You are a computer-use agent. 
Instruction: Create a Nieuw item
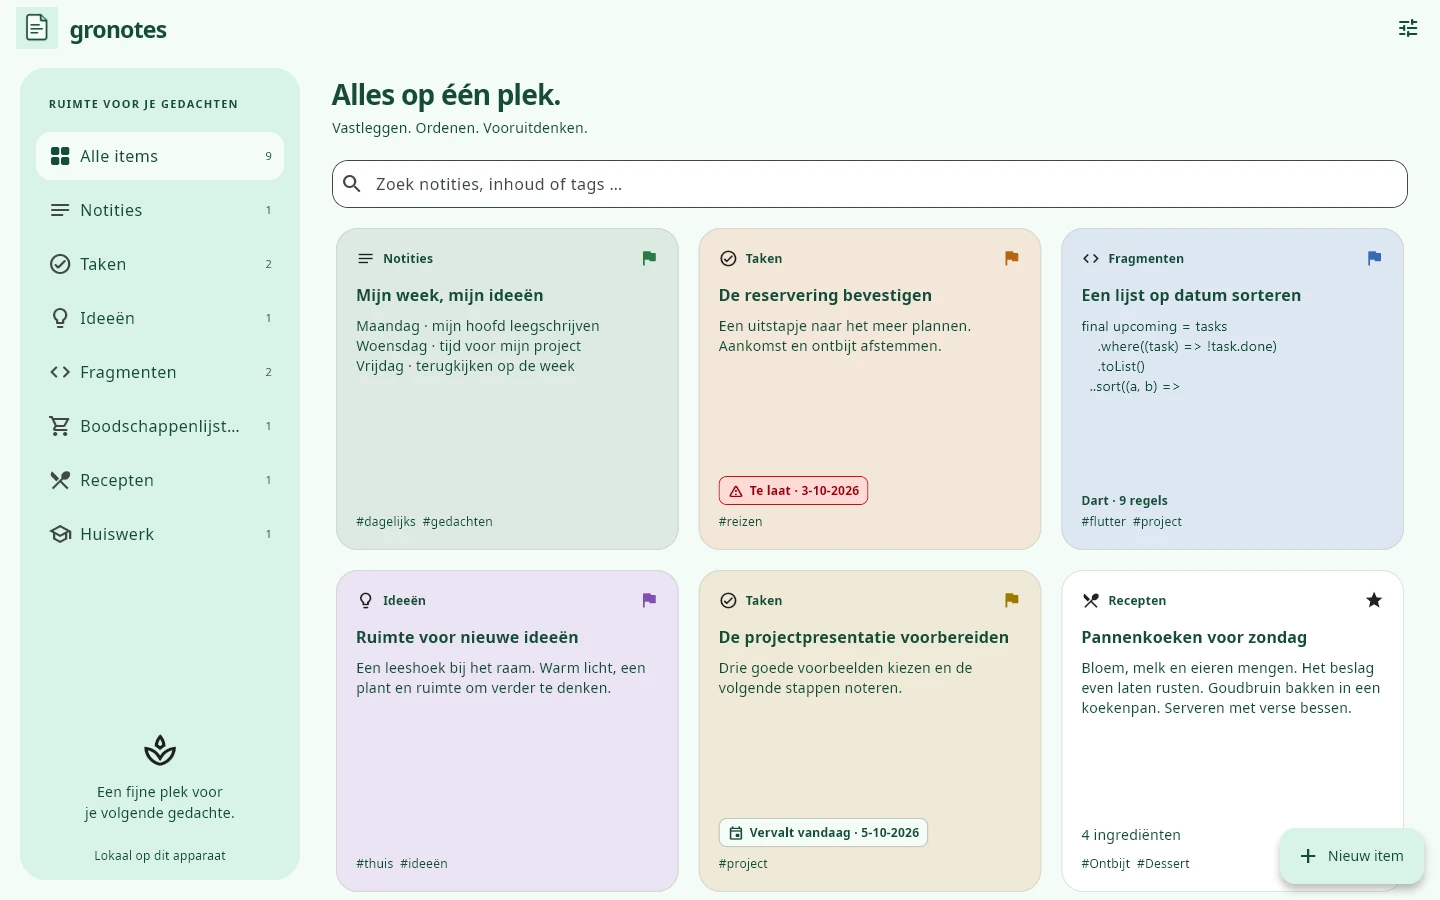click(1352, 856)
